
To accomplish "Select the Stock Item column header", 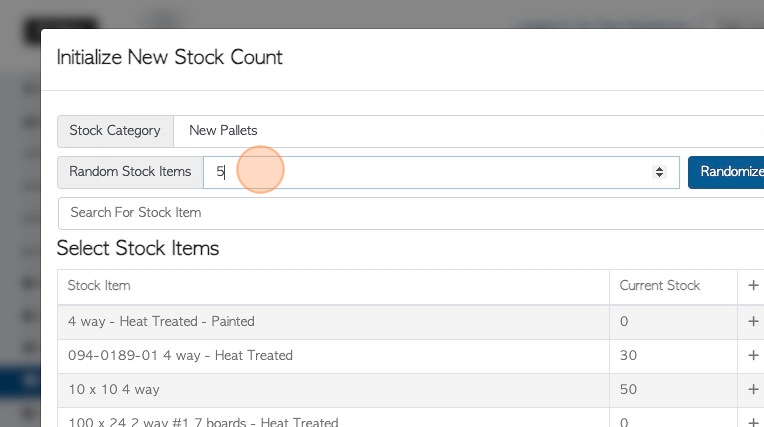I will coord(99,286).
